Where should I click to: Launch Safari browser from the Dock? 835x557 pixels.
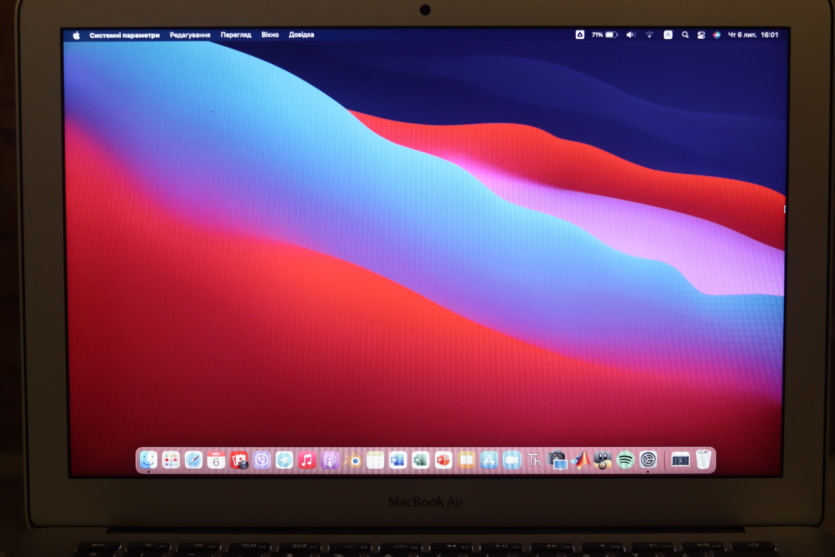pyautogui.click(x=193, y=460)
